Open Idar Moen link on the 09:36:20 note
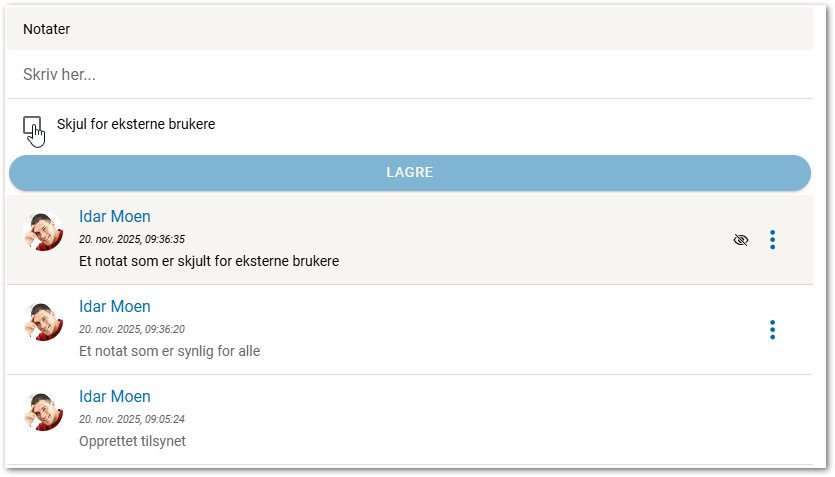 pos(115,307)
